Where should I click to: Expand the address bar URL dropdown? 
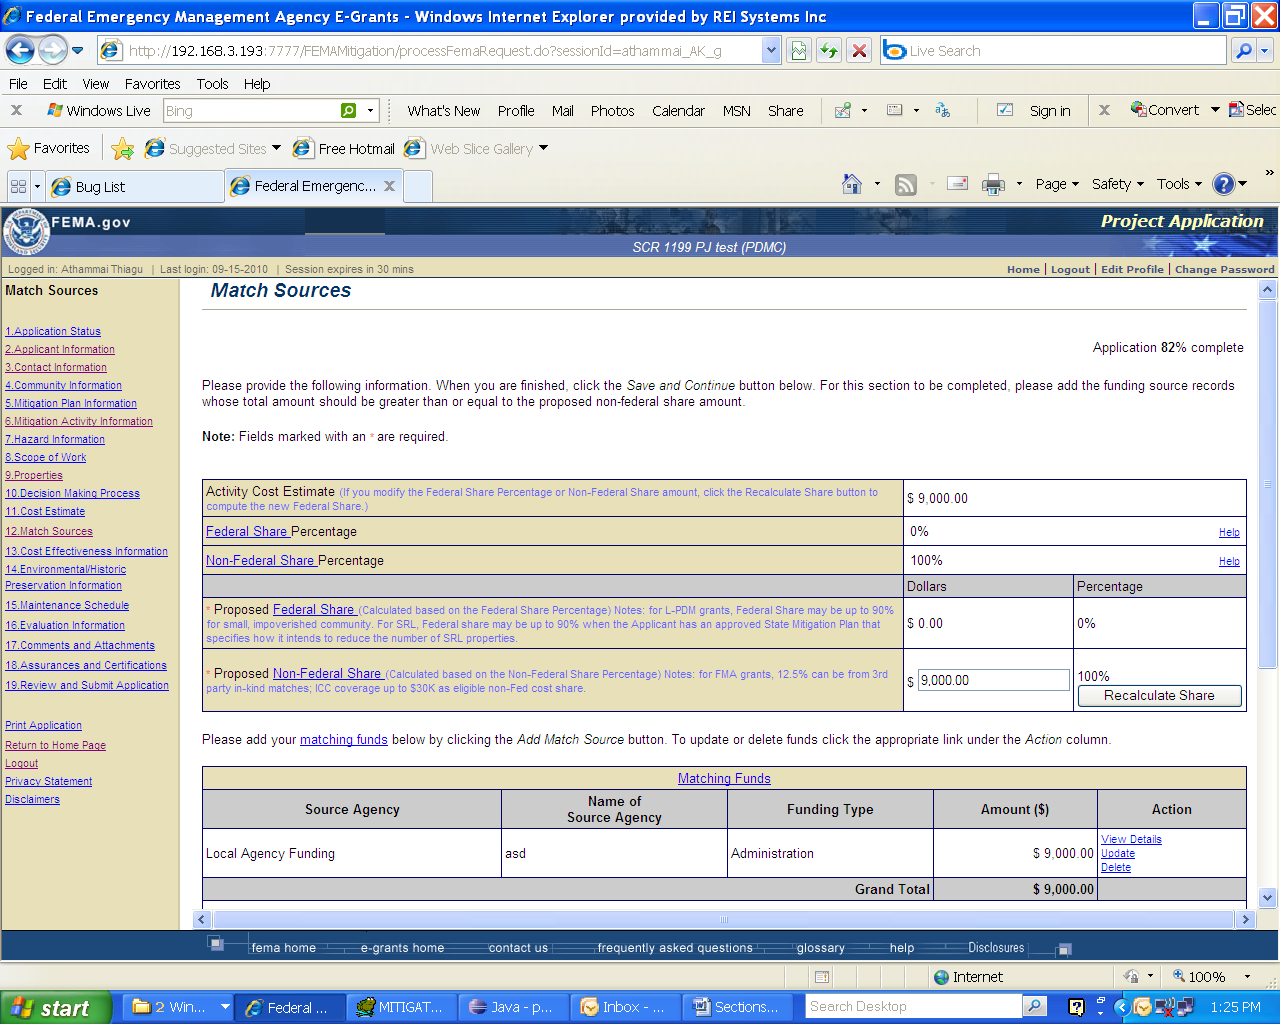pyautogui.click(x=770, y=50)
